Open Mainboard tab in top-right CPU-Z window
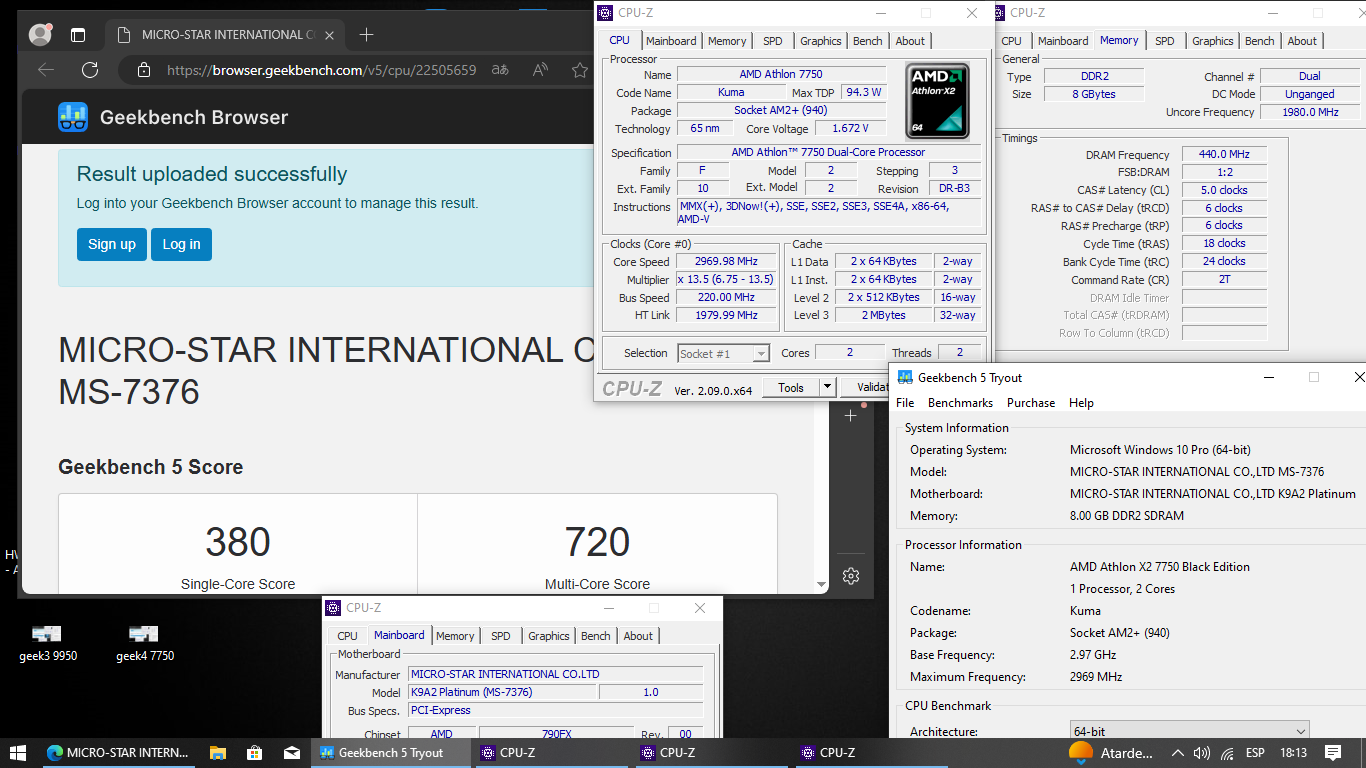This screenshot has height=768, width=1366. tap(1063, 41)
